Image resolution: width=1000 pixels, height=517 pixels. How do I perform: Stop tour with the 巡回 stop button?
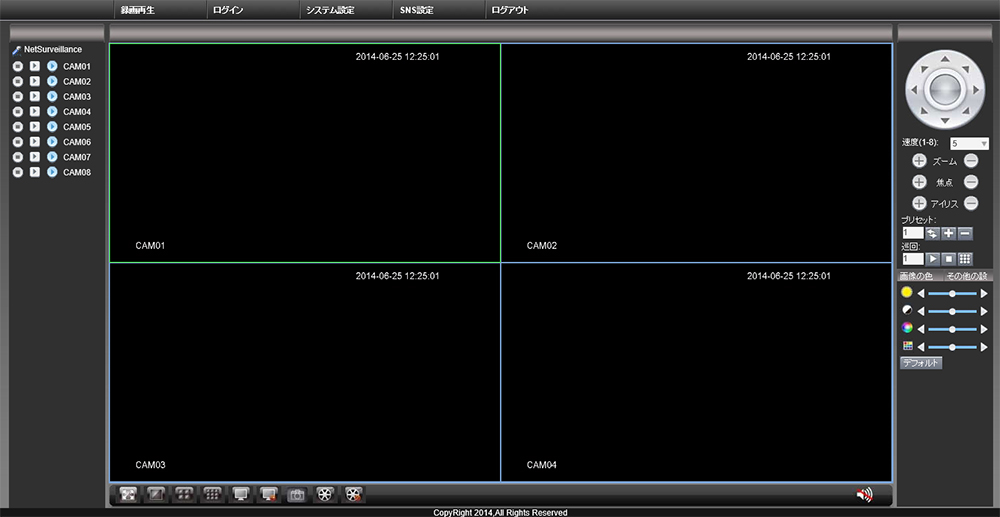(949, 259)
